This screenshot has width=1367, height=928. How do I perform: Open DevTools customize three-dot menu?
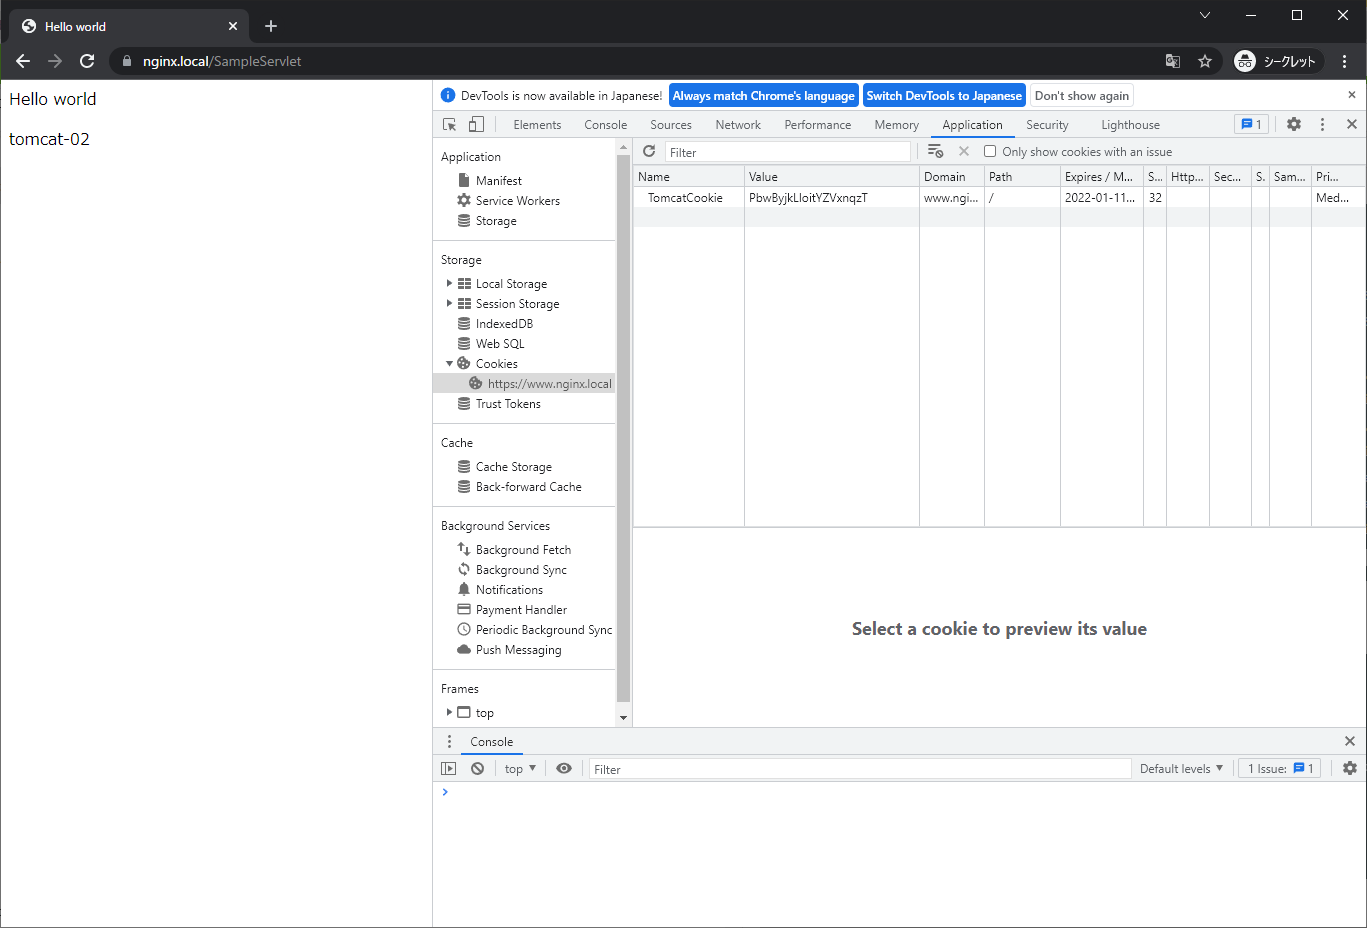pyautogui.click(x=1322, y=124)
